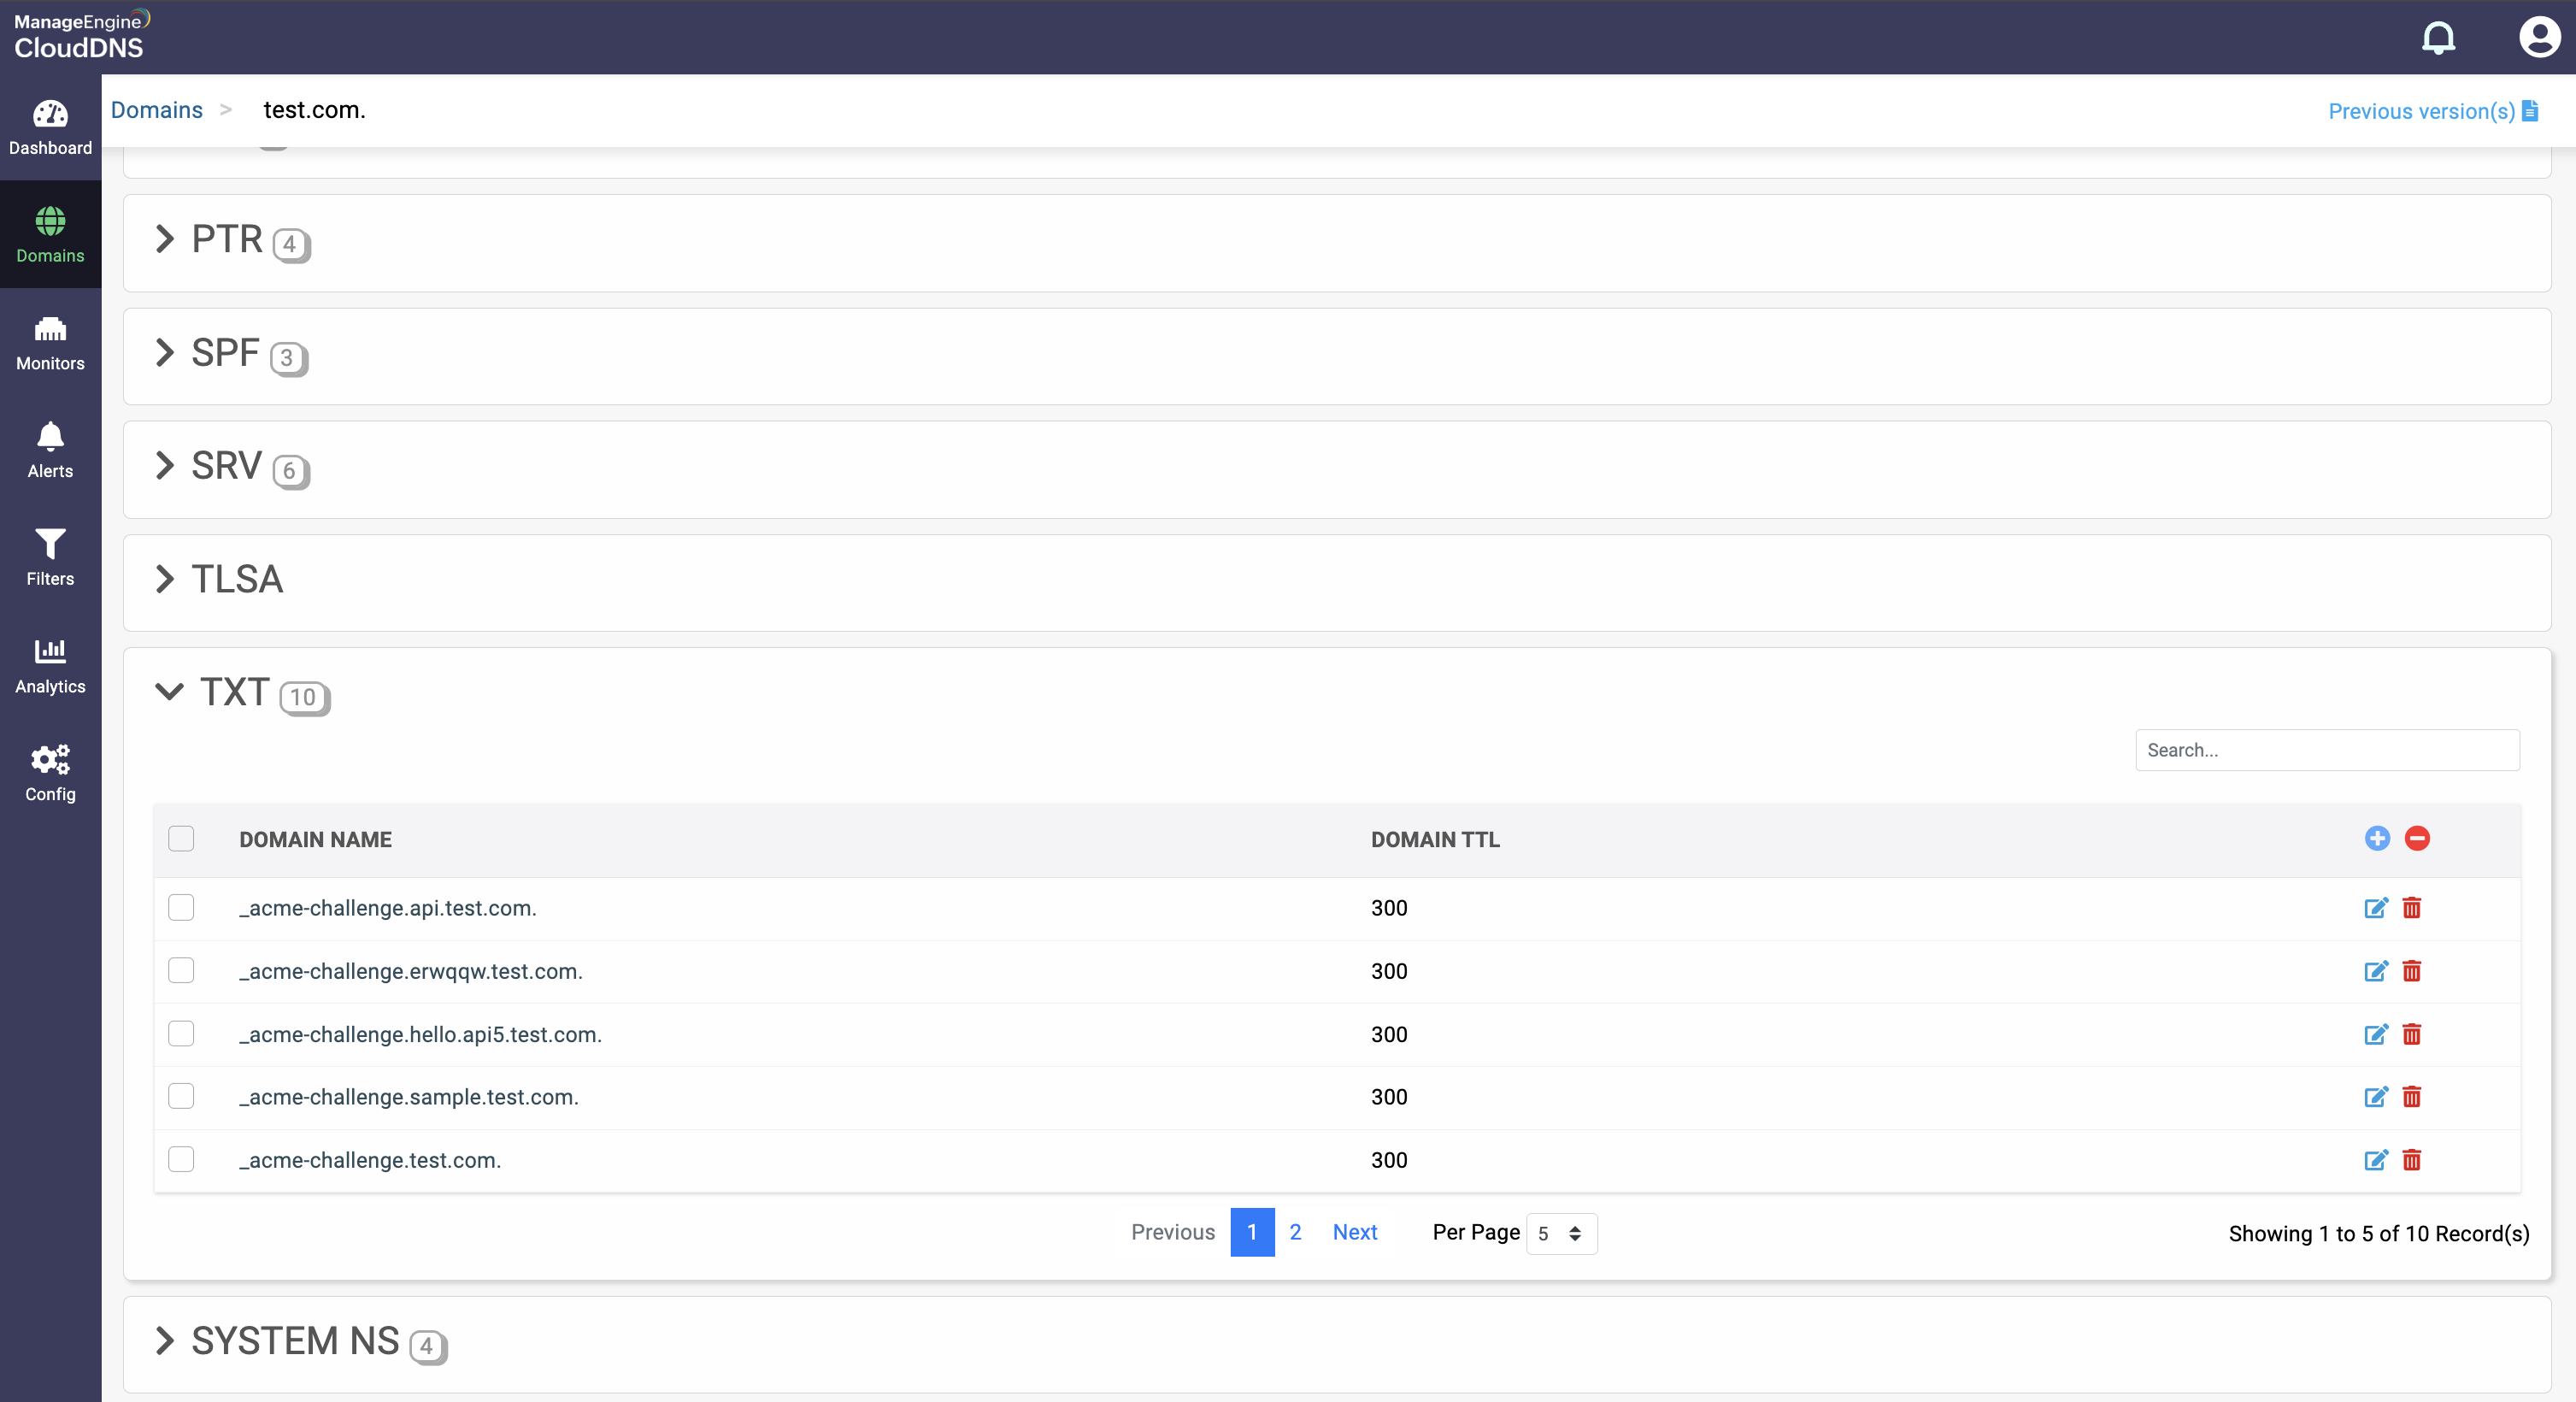Click the Previous version(s) link
This screenshot has width=2576, height=1402.
pos(2431,111)
